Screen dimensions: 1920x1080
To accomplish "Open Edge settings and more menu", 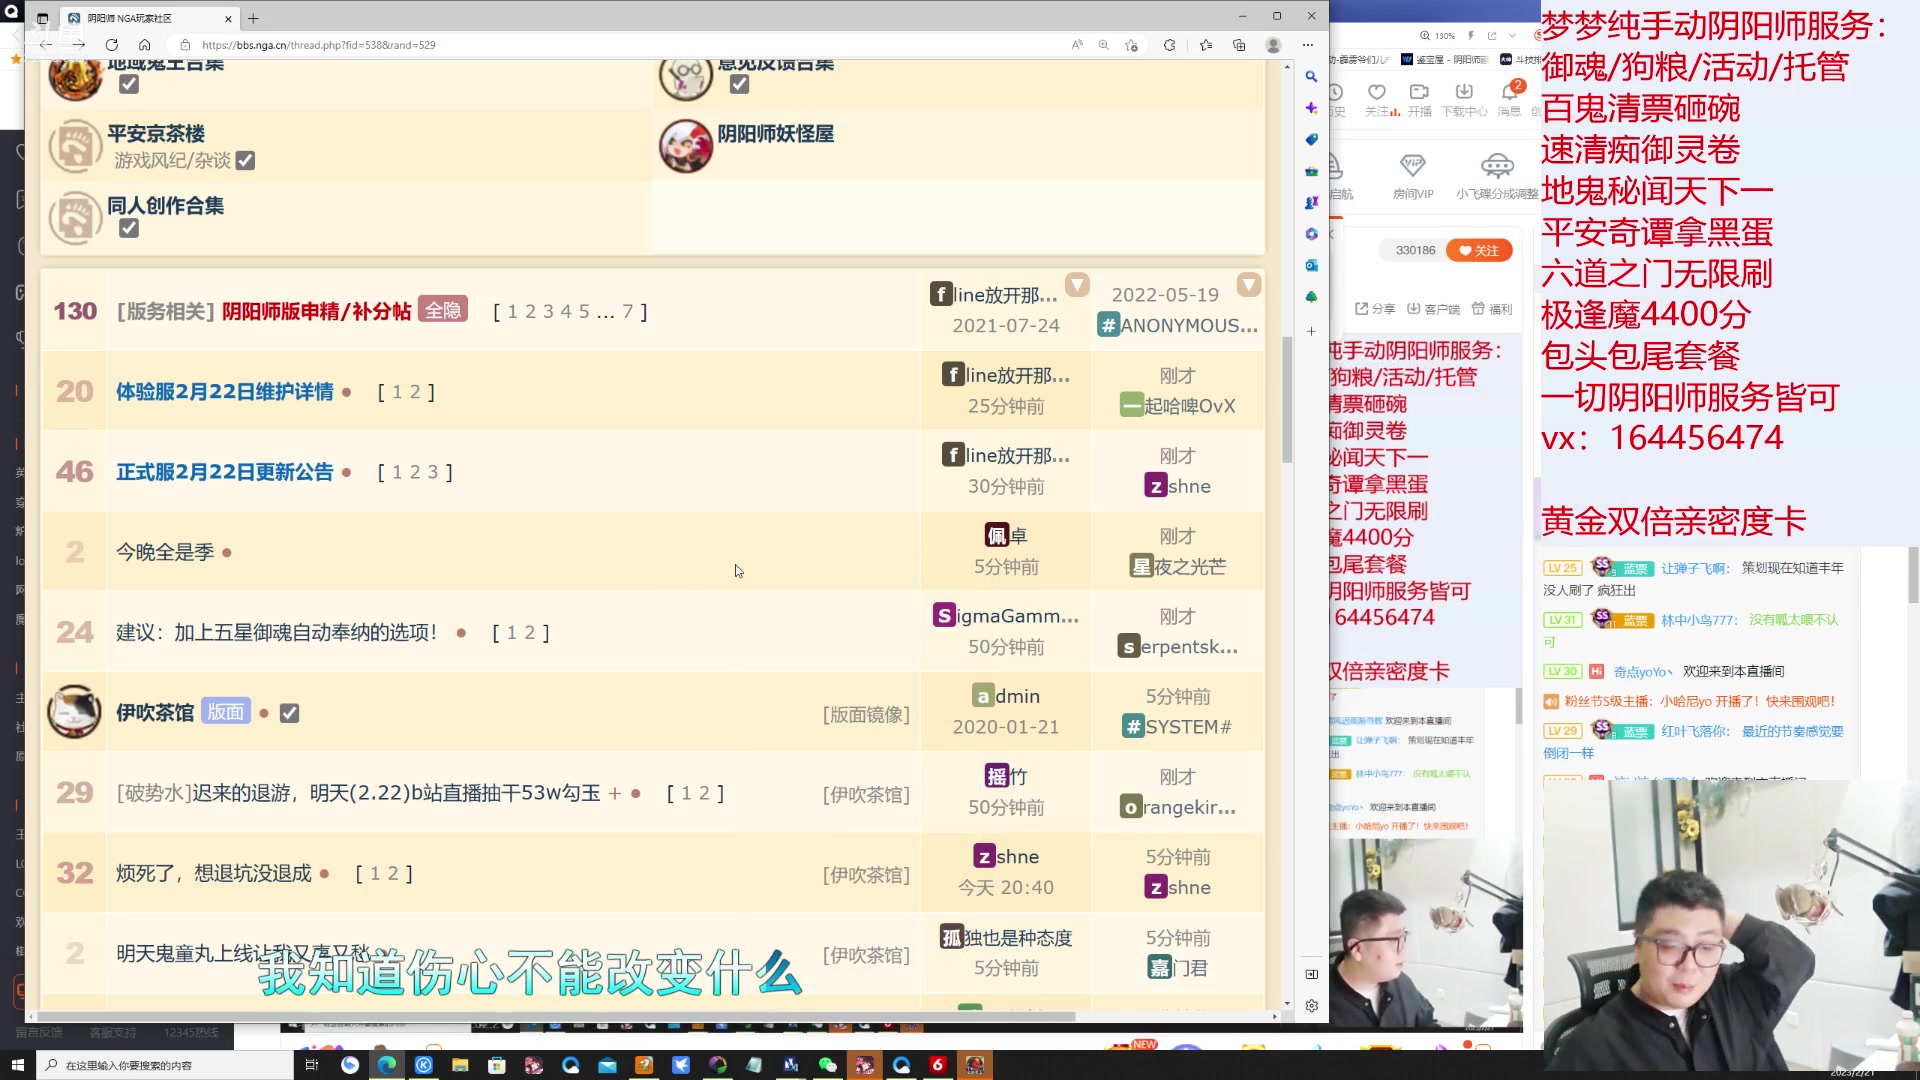I will [x=1308, y=45].
